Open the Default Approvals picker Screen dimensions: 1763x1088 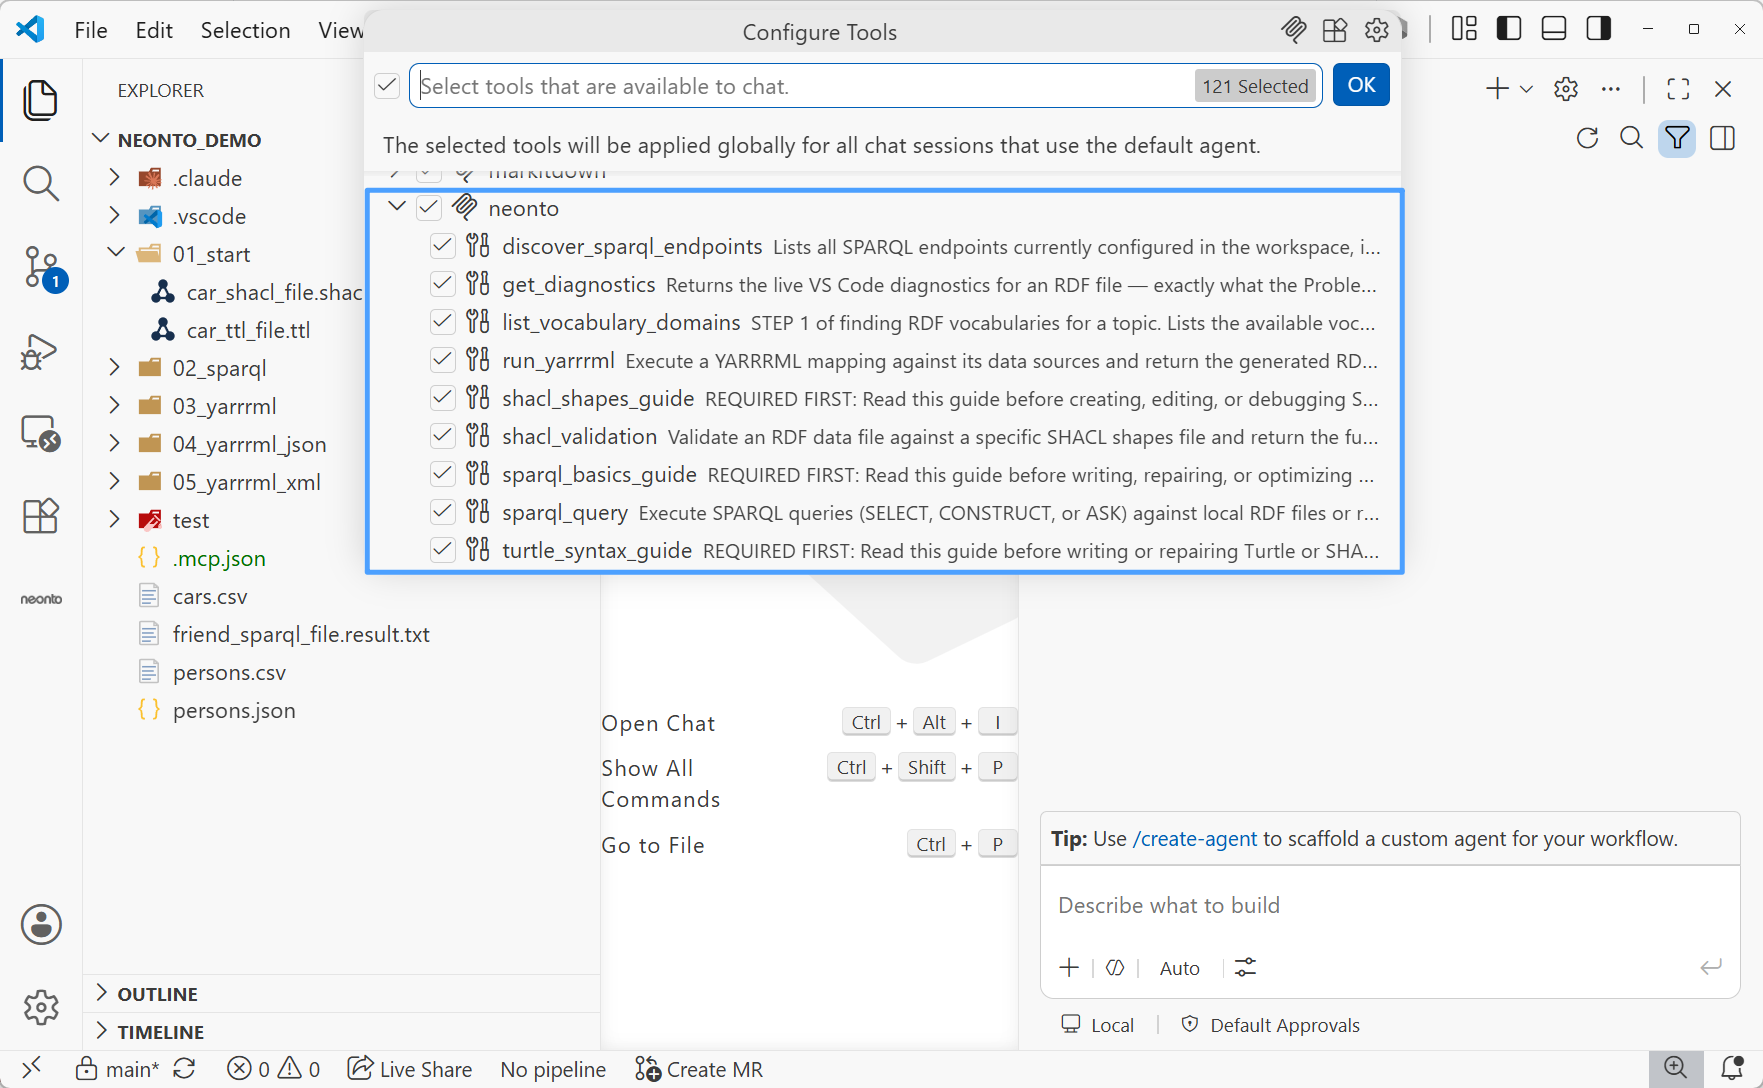click(1271, 1025)
